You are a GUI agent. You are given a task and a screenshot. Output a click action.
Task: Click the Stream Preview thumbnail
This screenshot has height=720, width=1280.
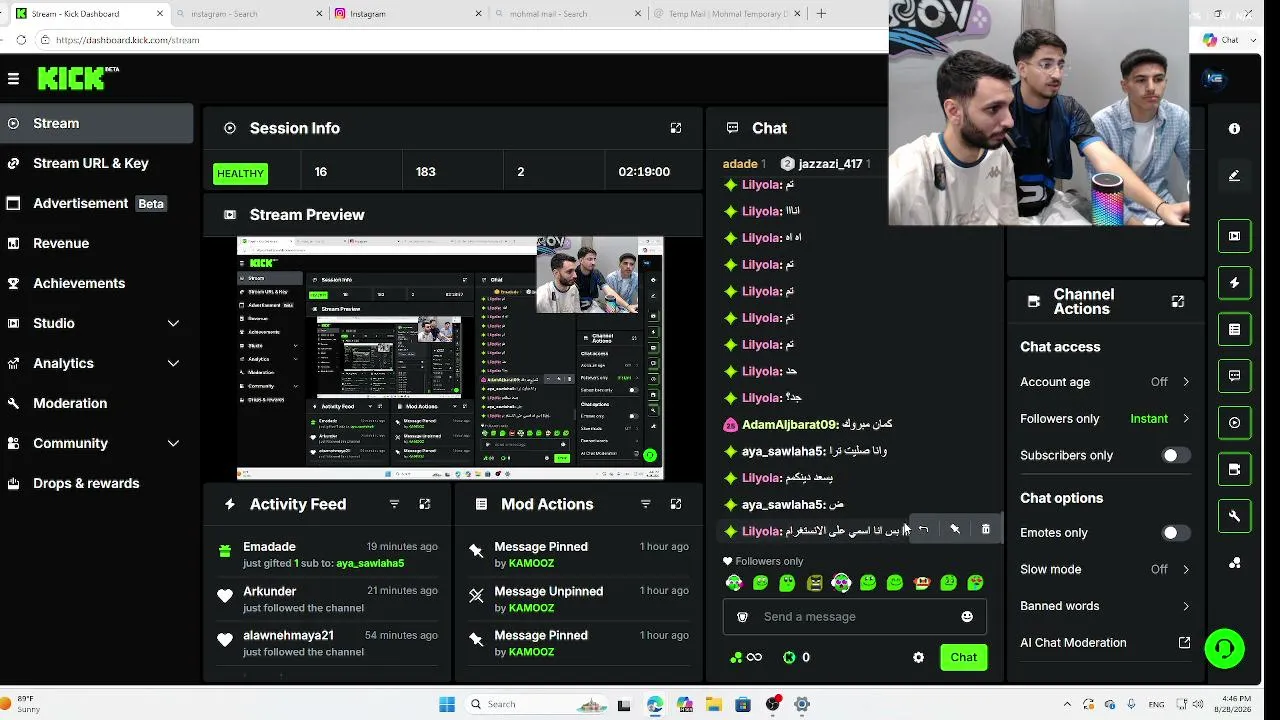450,358
